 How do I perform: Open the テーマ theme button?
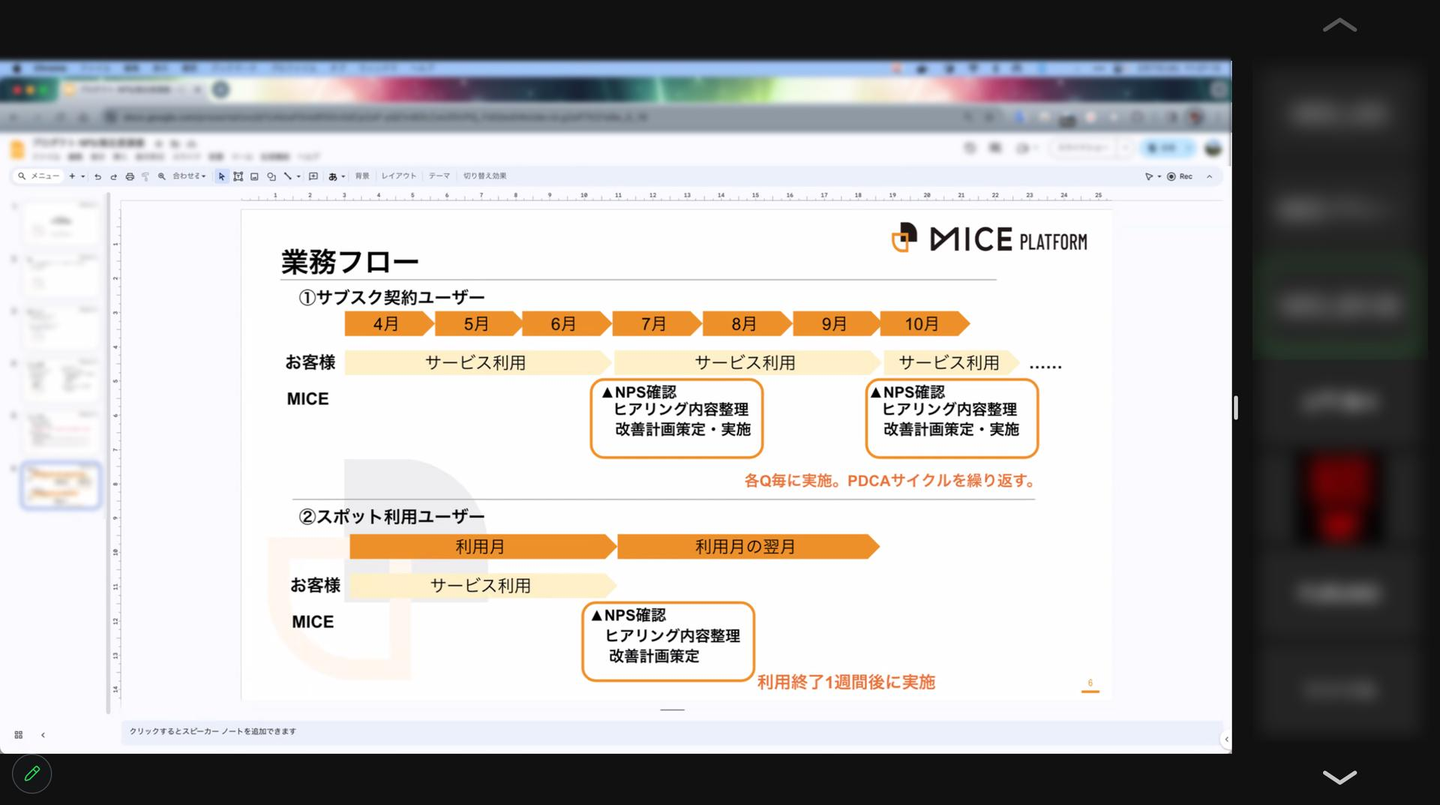click(440, 176)
